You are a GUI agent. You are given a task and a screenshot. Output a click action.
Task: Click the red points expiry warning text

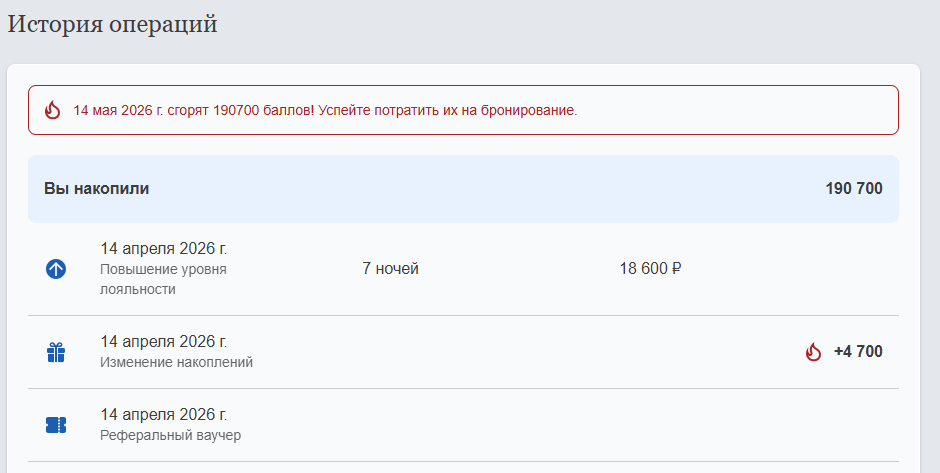click(325, 110)
